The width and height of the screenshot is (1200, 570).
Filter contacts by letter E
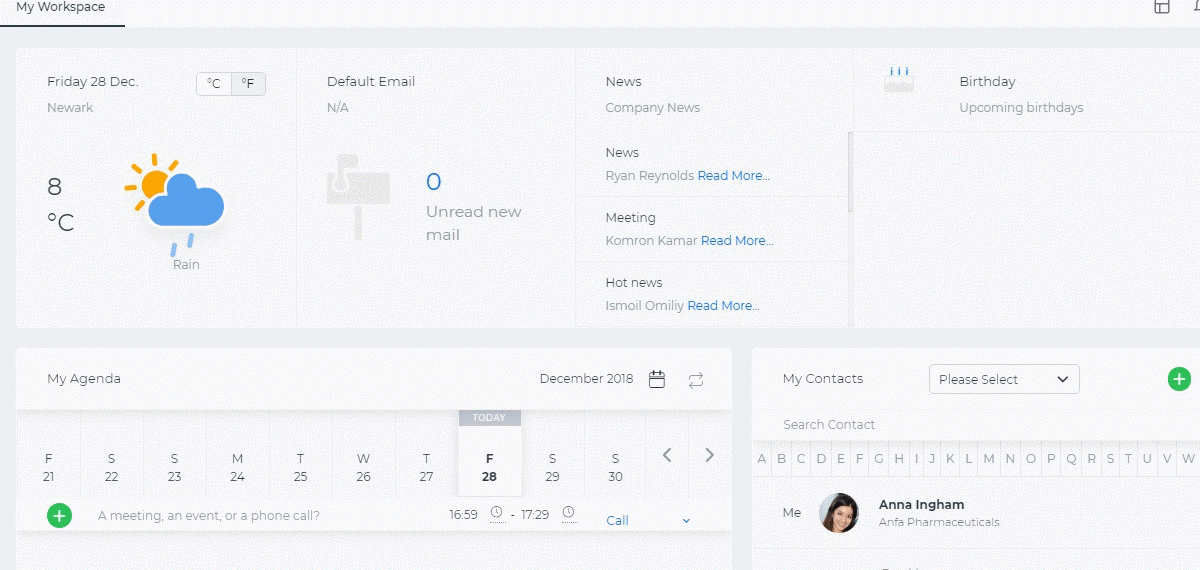tap(841, 459)
